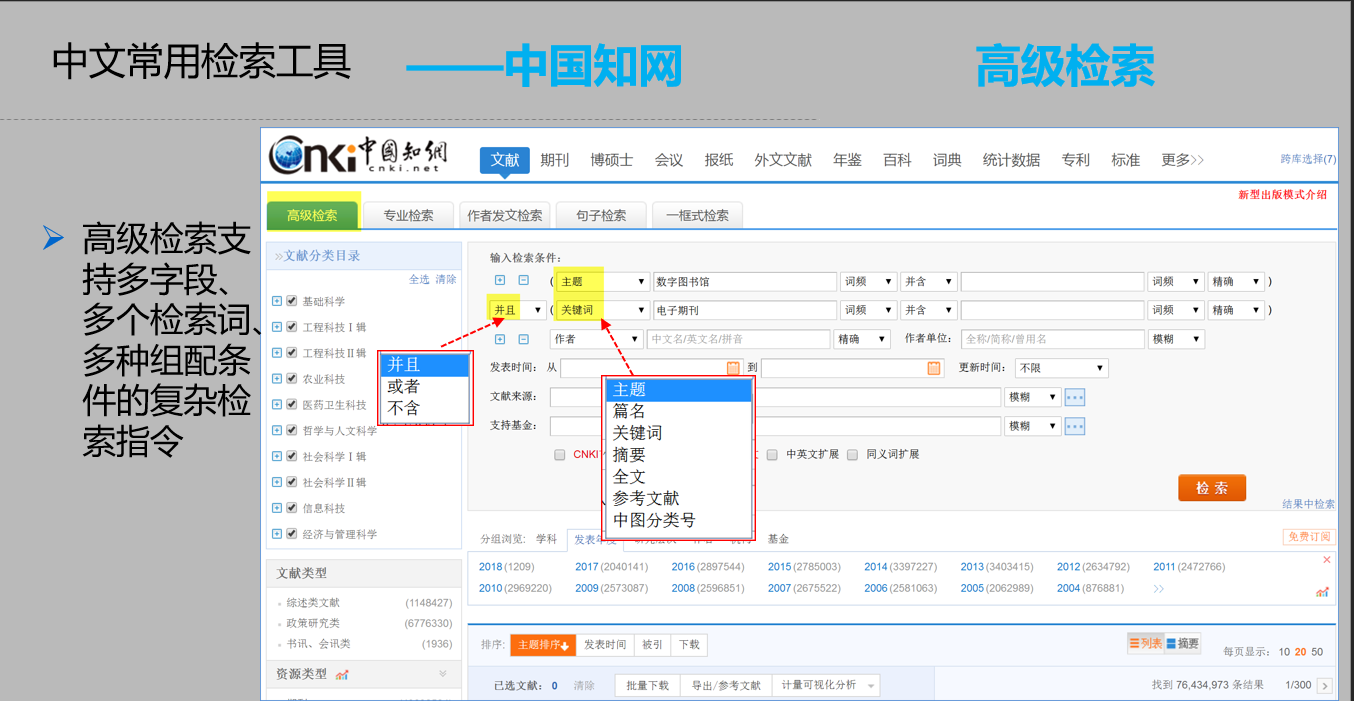Switch to 摘要 abstract view
The image size is (1354, 701).
pyautogui.click(x=1183, y=643)
